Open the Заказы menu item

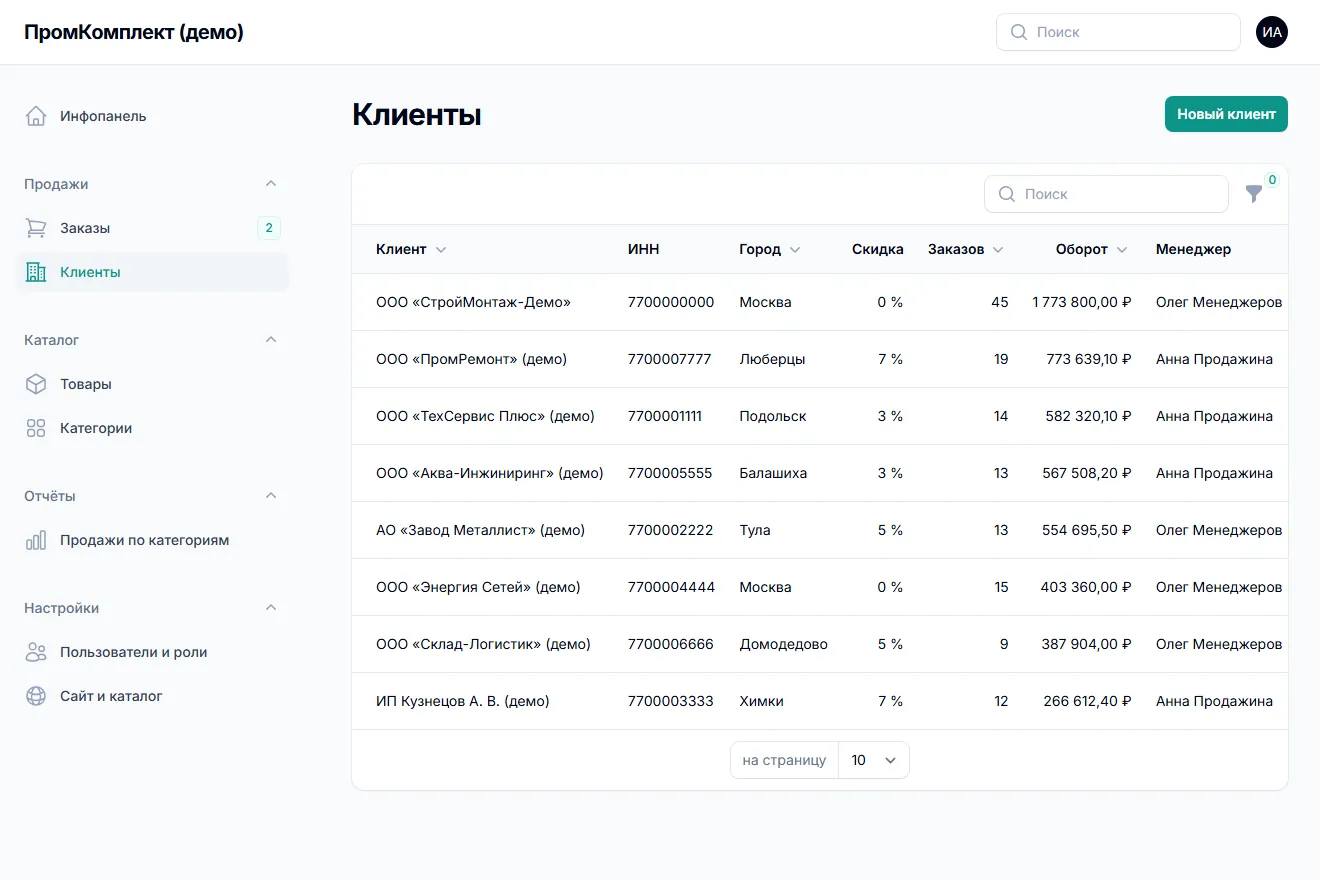[x=152, y=228]
